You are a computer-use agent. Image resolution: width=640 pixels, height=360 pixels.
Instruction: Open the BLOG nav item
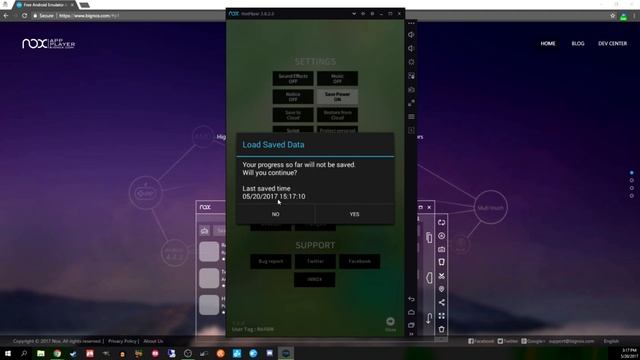click(x=578, y=43)
